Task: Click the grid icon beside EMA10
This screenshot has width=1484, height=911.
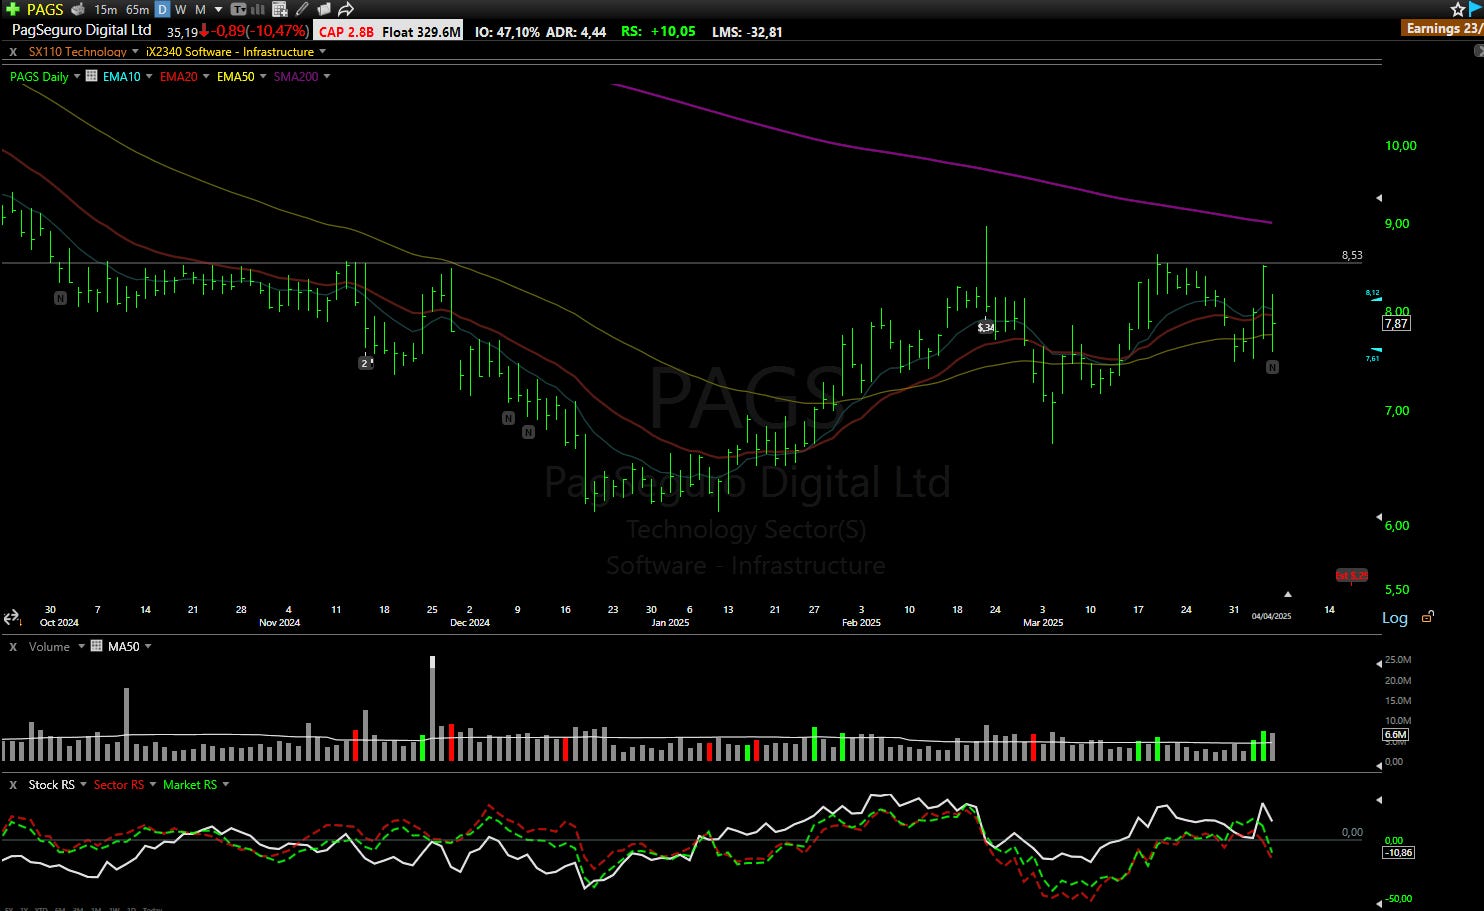Action: 92,76
